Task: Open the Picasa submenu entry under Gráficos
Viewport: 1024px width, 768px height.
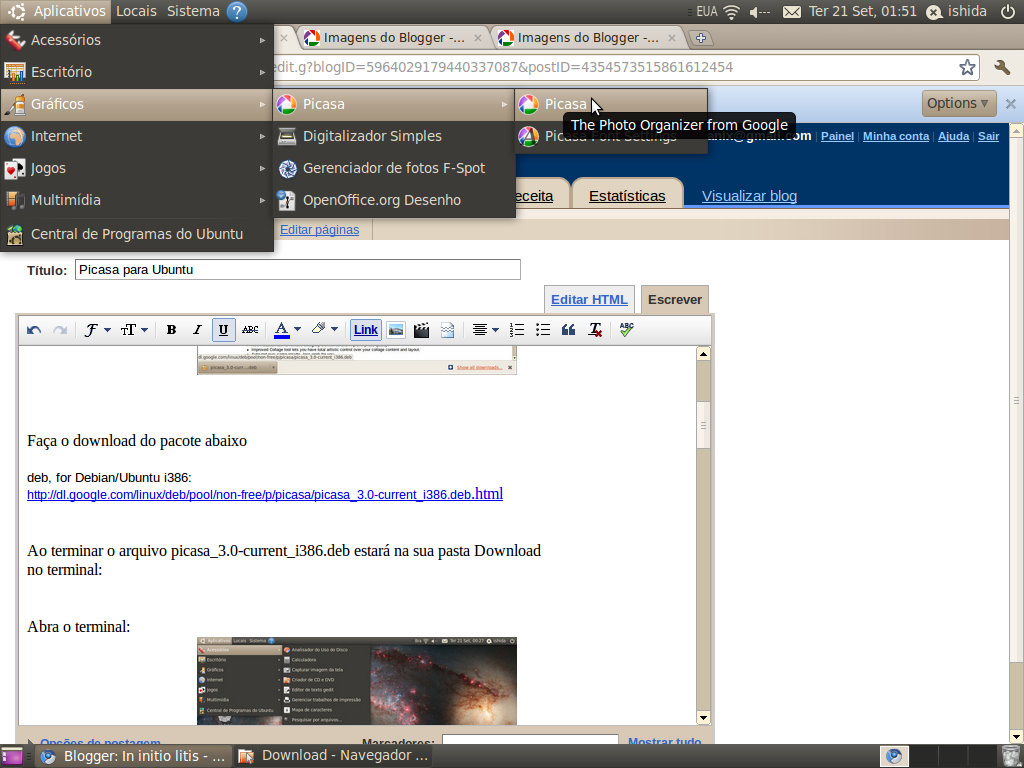Action: click(x=394, y=104)
